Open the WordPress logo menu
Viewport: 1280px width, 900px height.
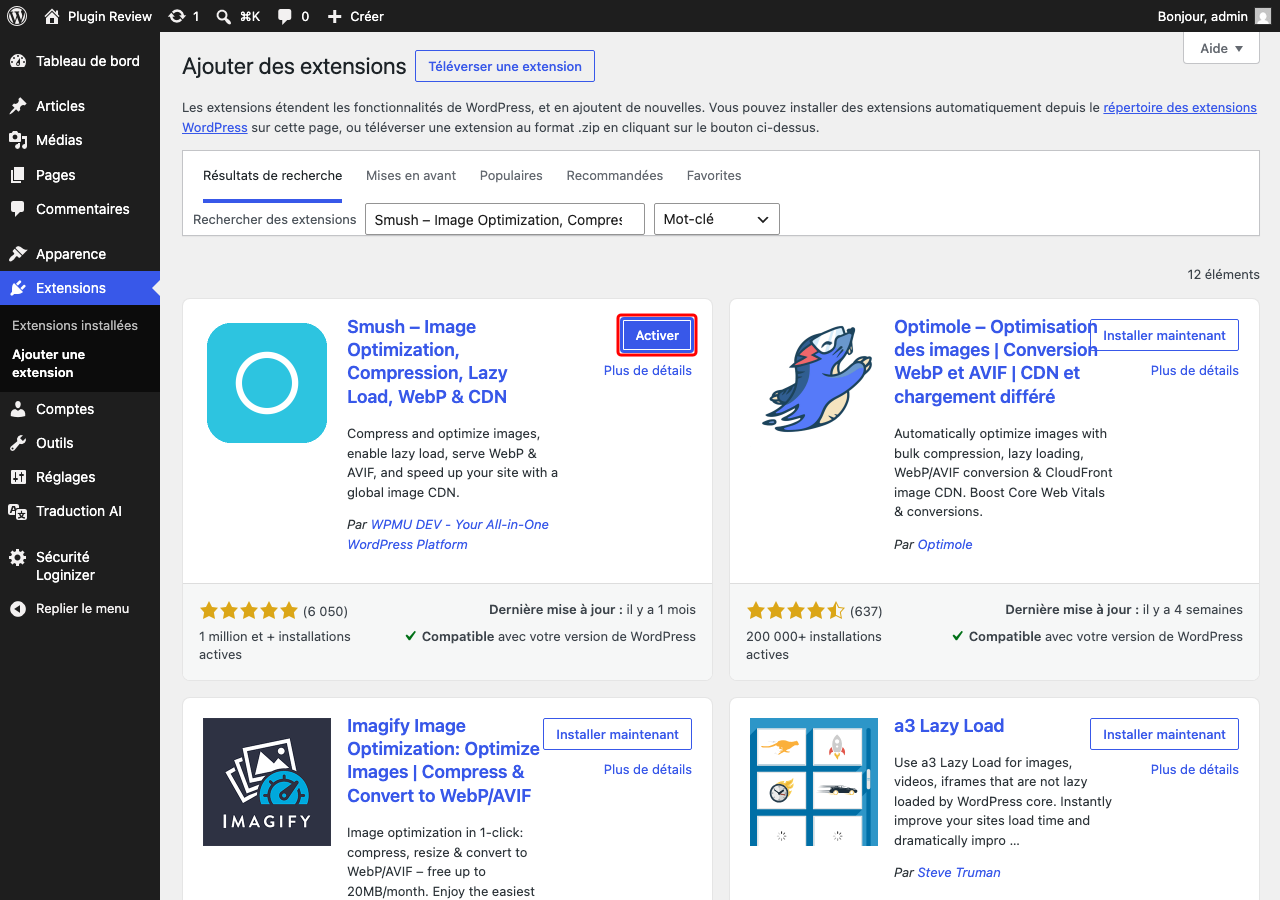click(17, 16)
